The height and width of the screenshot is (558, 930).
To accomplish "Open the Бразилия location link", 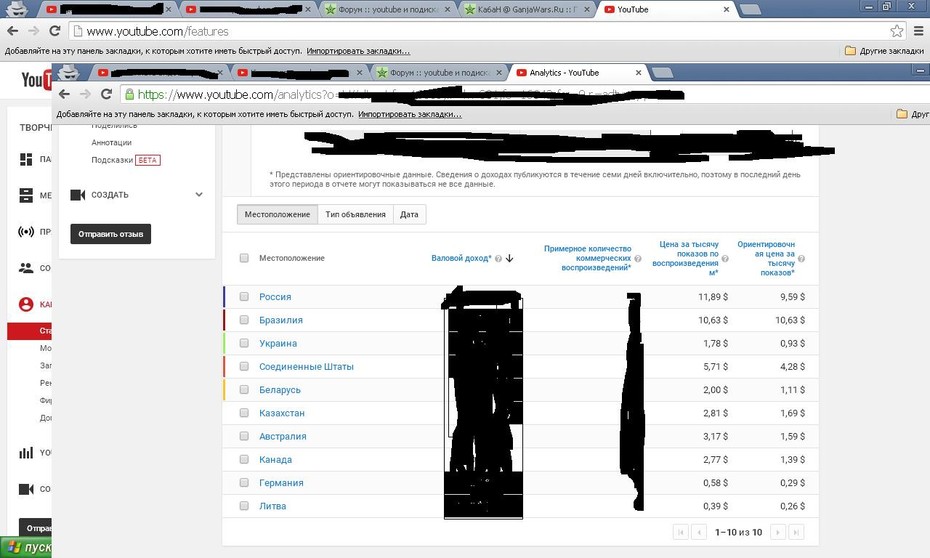I will [281, 320].
